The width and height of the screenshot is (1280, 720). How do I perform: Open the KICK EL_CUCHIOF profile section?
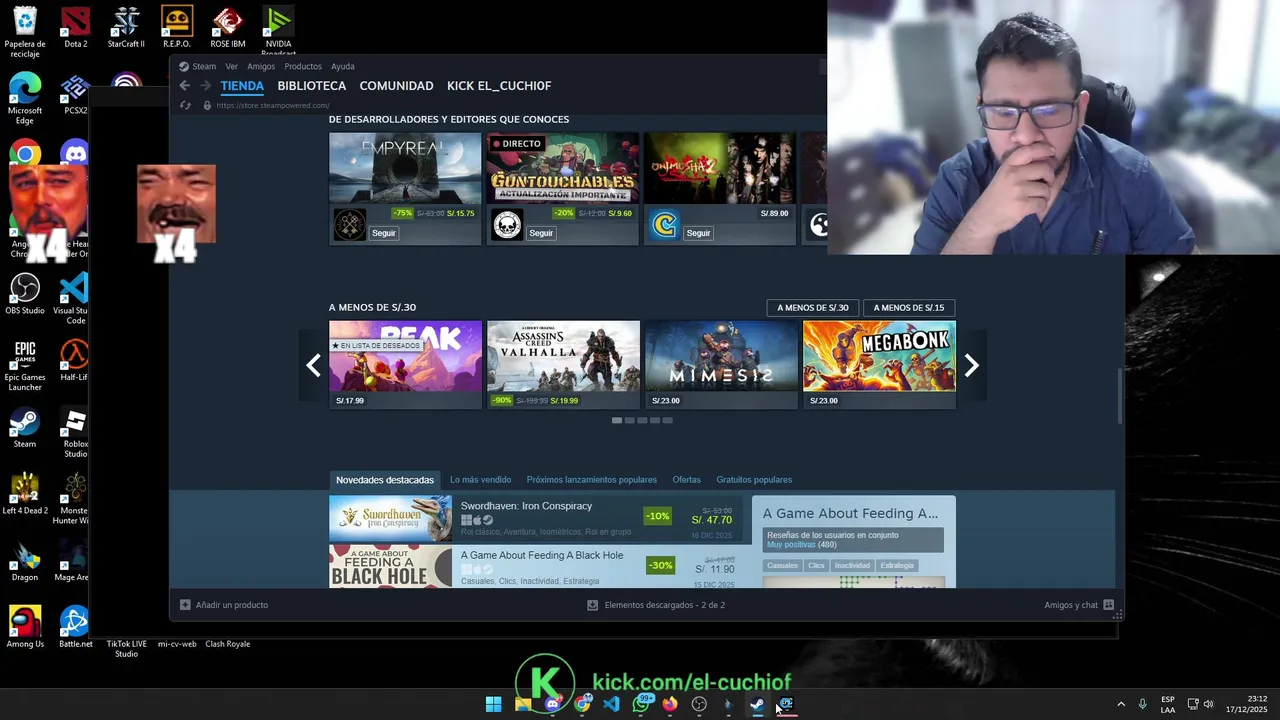499,86
